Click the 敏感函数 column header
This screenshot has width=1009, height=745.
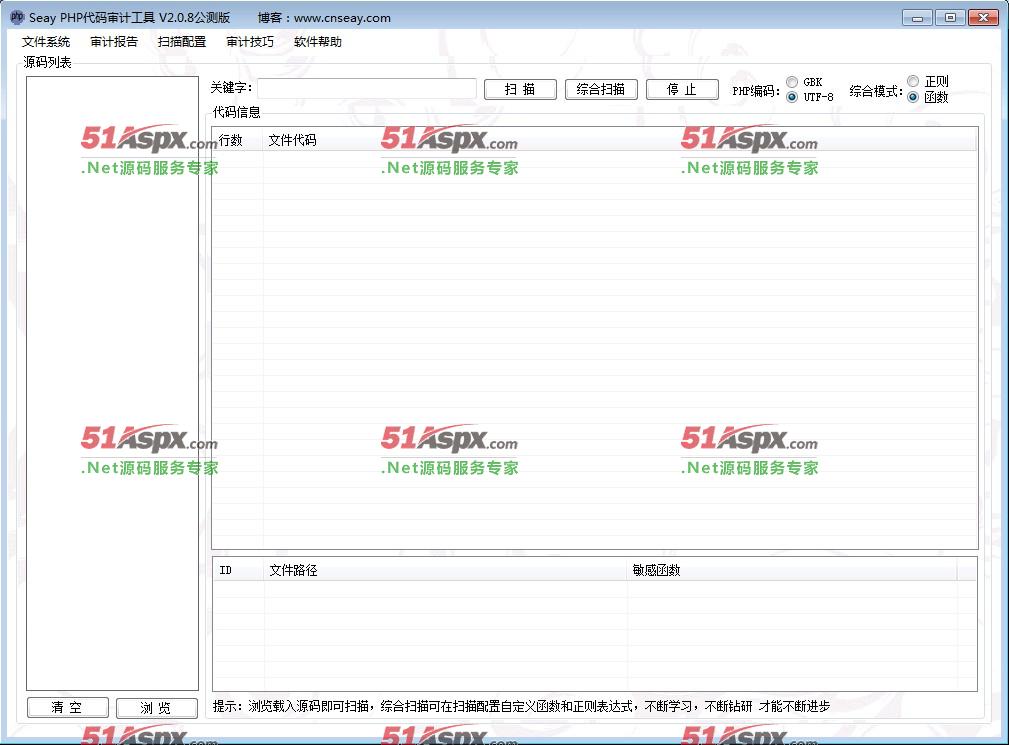tap(792, 570)
